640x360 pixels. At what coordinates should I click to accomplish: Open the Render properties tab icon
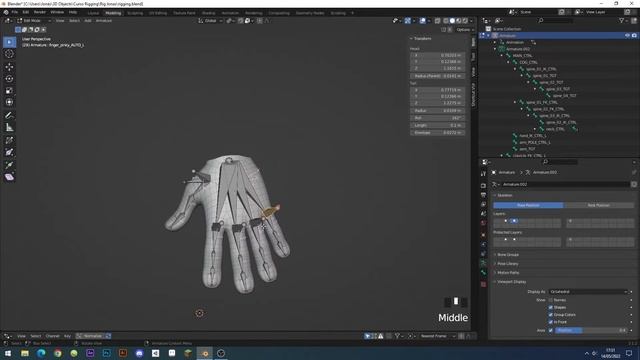[483, 186]
